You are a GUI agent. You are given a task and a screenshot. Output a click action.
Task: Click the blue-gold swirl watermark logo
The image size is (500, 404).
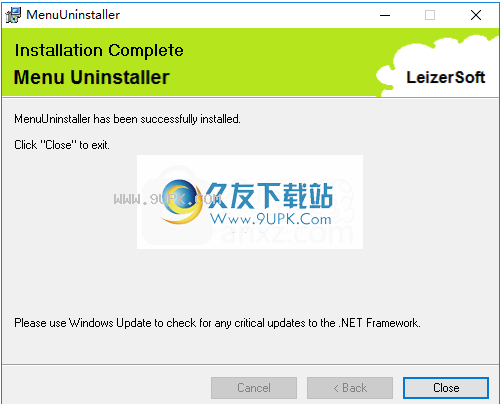click(181, 202)
